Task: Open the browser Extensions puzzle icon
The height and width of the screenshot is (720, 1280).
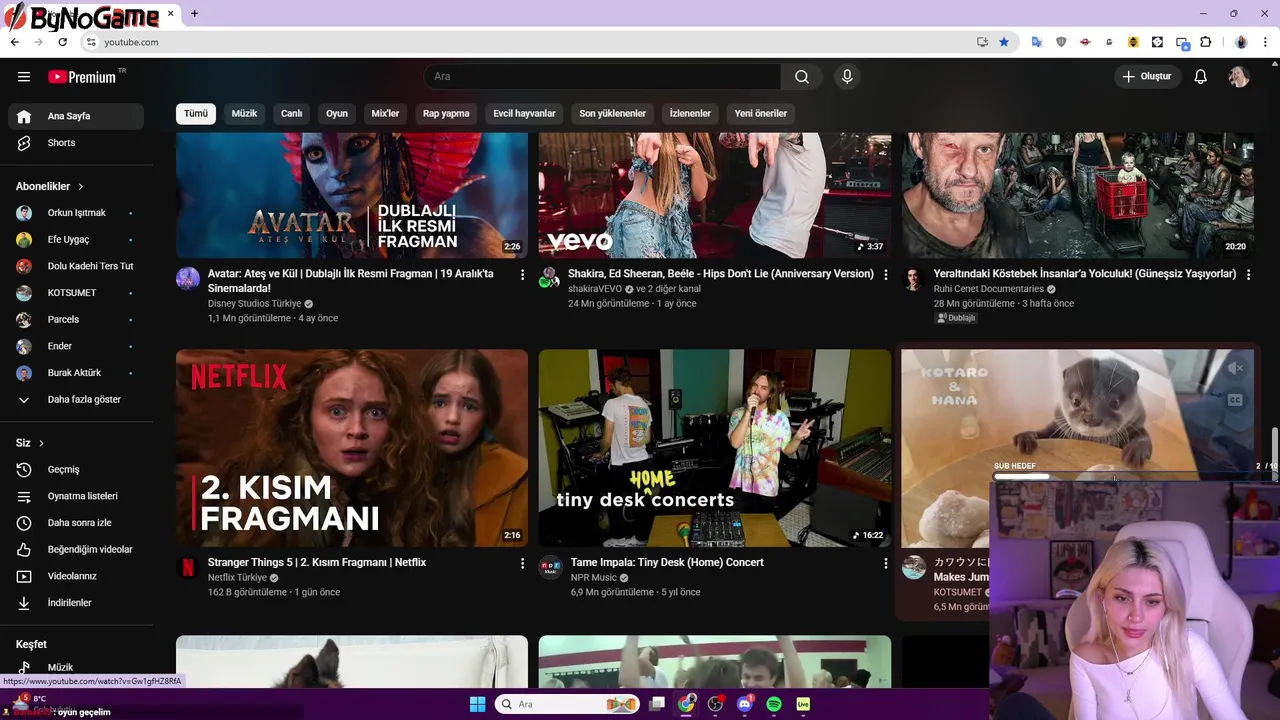Action: (x=1206, y=42)
